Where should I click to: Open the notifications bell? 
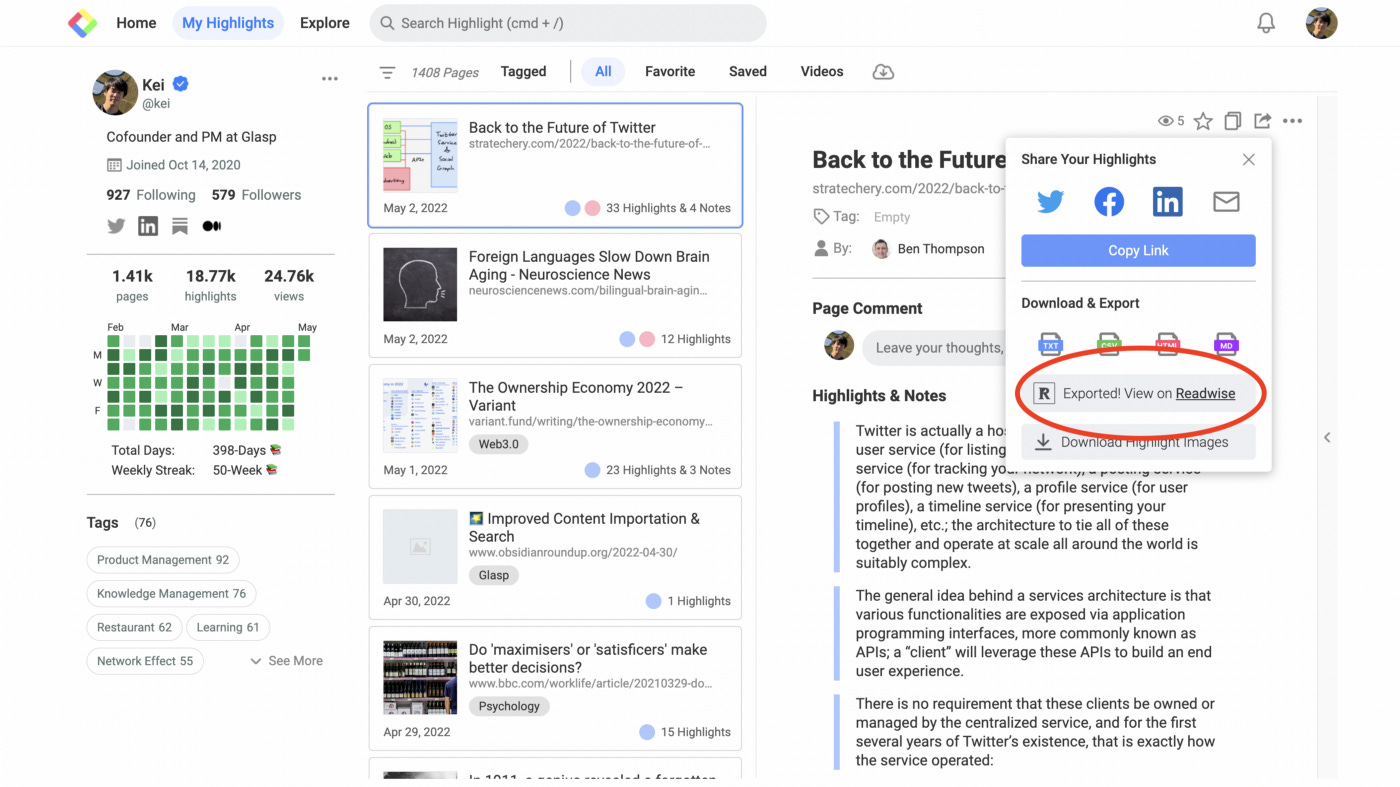[1266, 23]
